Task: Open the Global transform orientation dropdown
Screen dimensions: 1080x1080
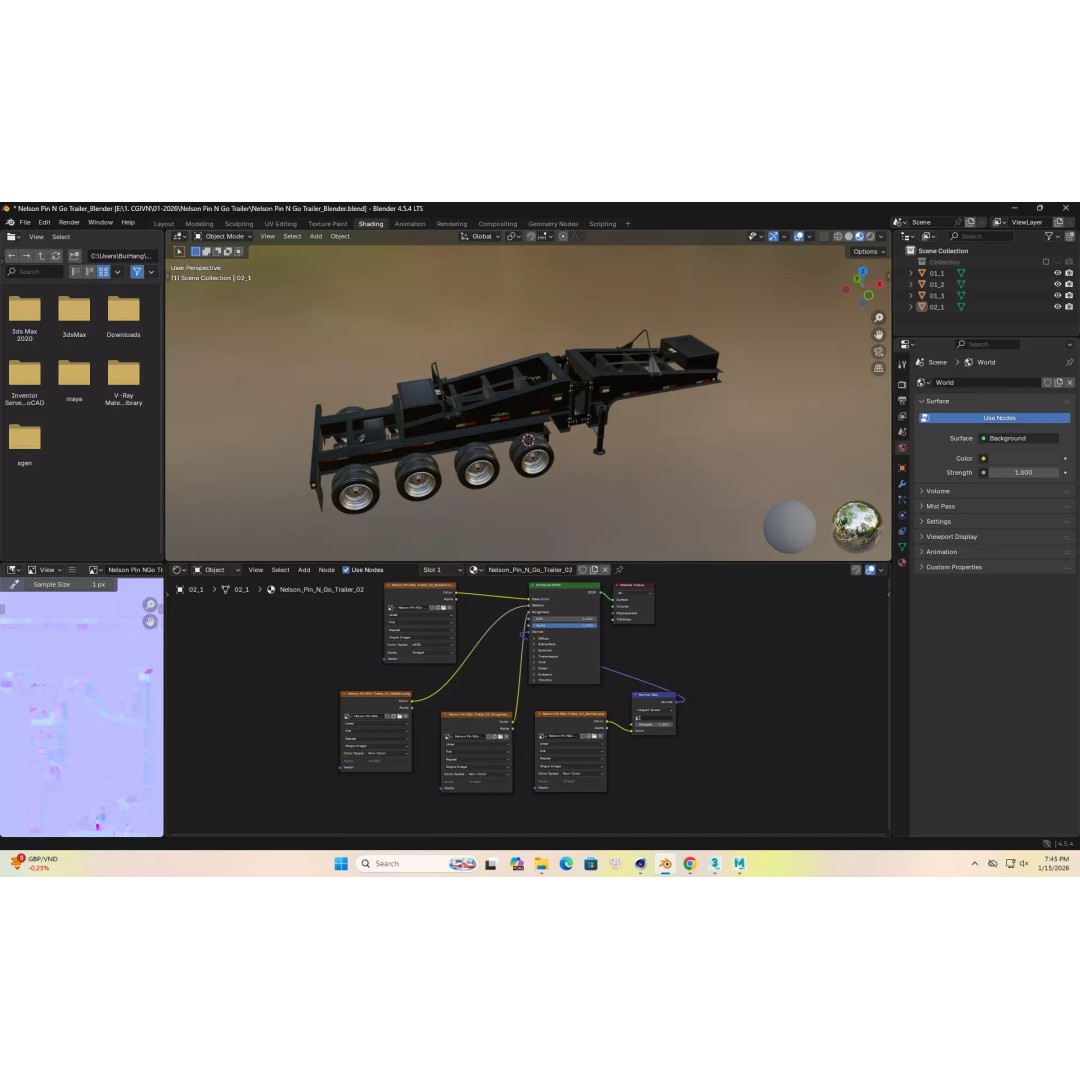Action: 480,236
